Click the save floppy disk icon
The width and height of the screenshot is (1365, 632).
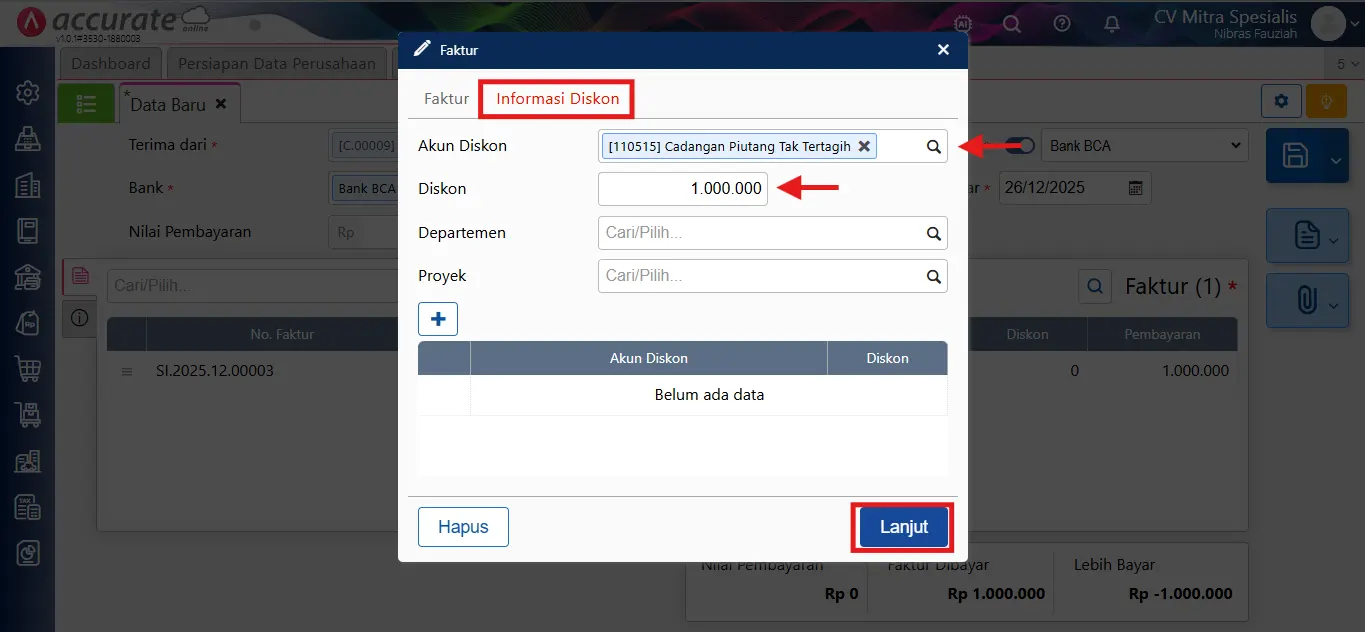1295,156
